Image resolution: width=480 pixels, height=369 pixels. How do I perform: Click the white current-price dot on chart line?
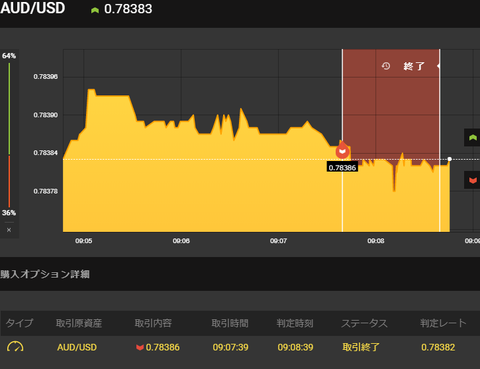(450, 159)
